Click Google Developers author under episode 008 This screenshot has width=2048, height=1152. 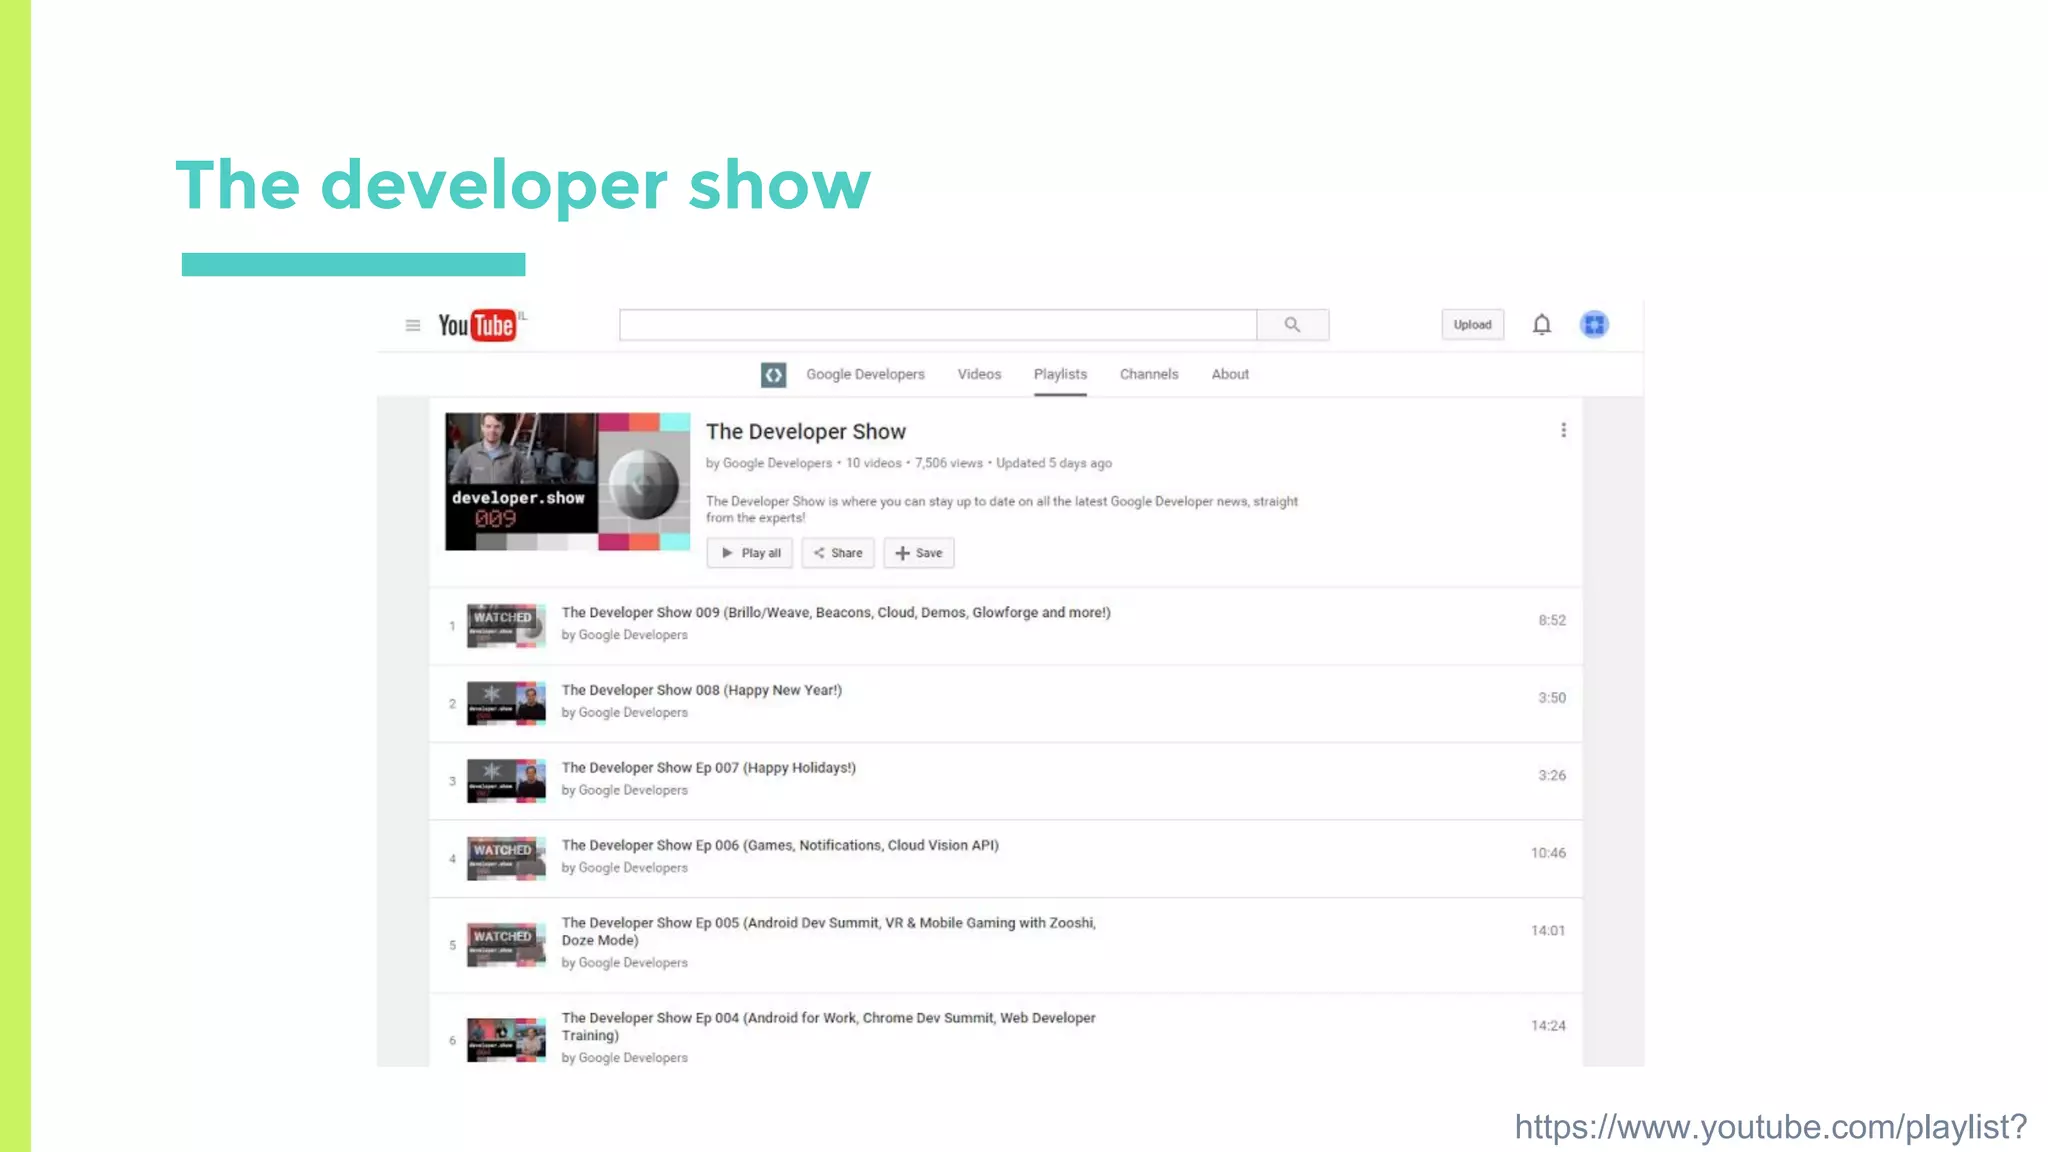(x=633, y=713)
